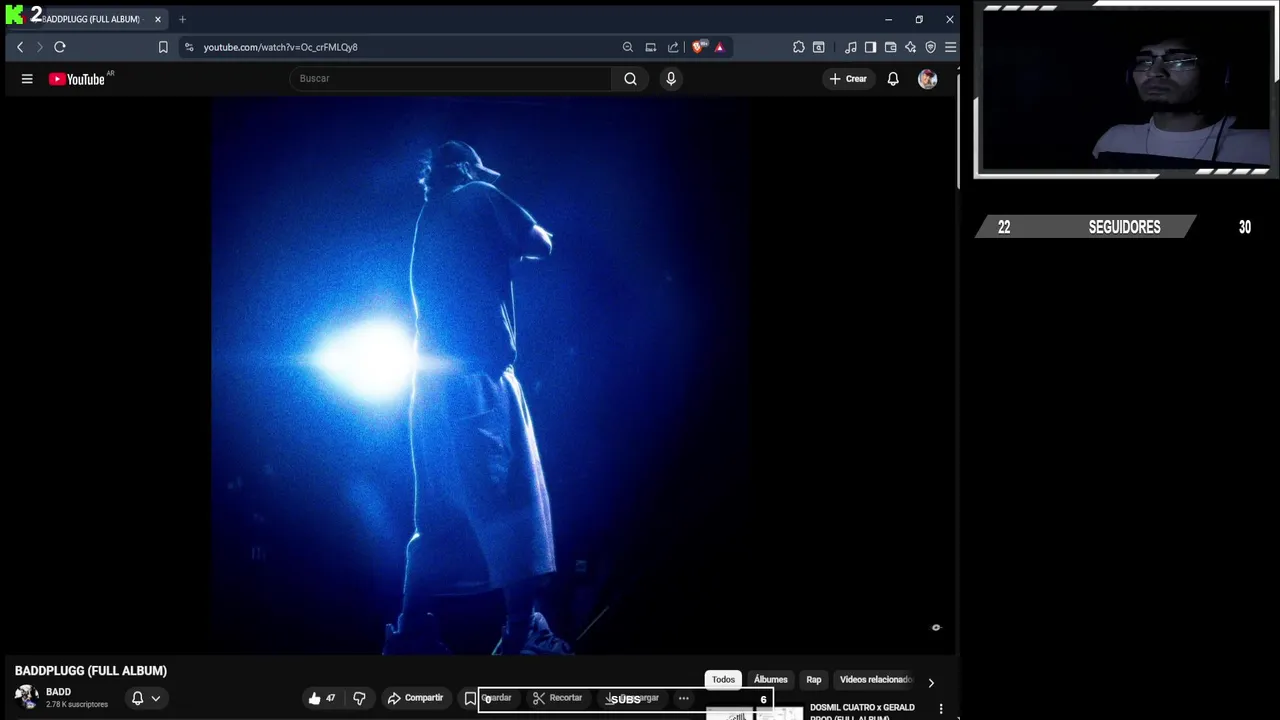
Task: Open the Brave Rewards triangle icon
Action: pos(719,47)
